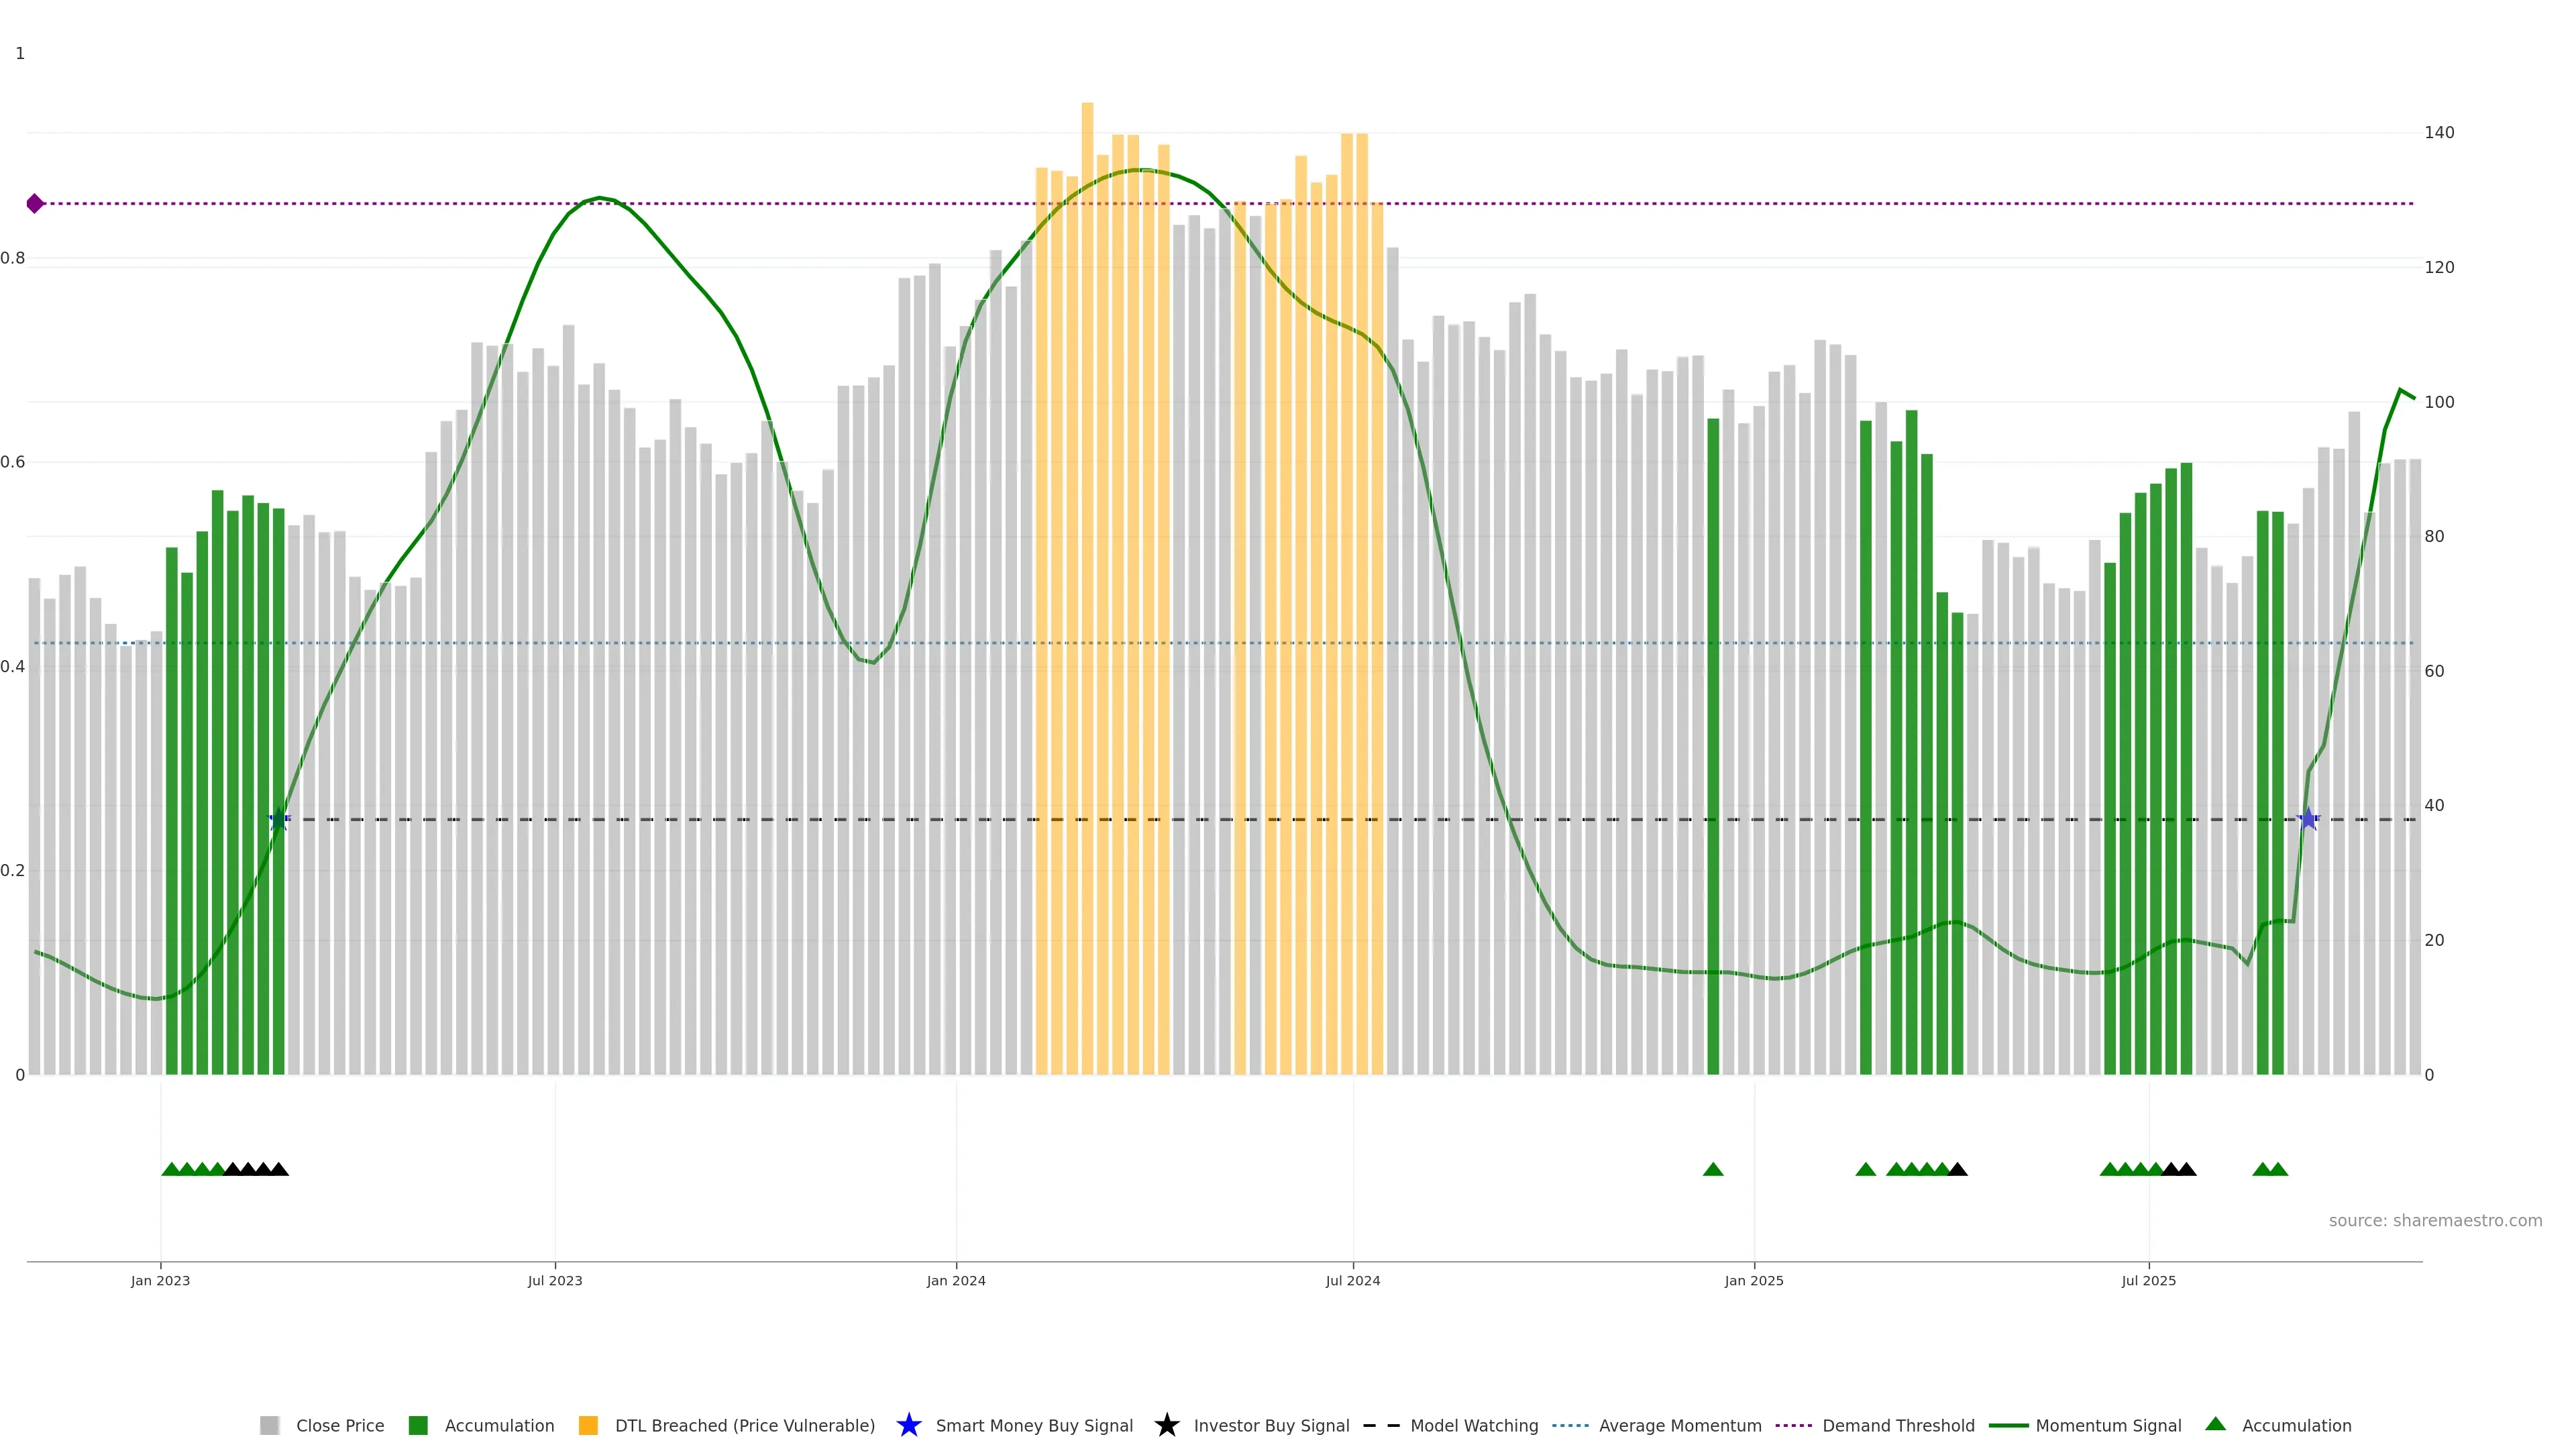
Task: Click the gray Close Price legend square
Action: 269,1425
